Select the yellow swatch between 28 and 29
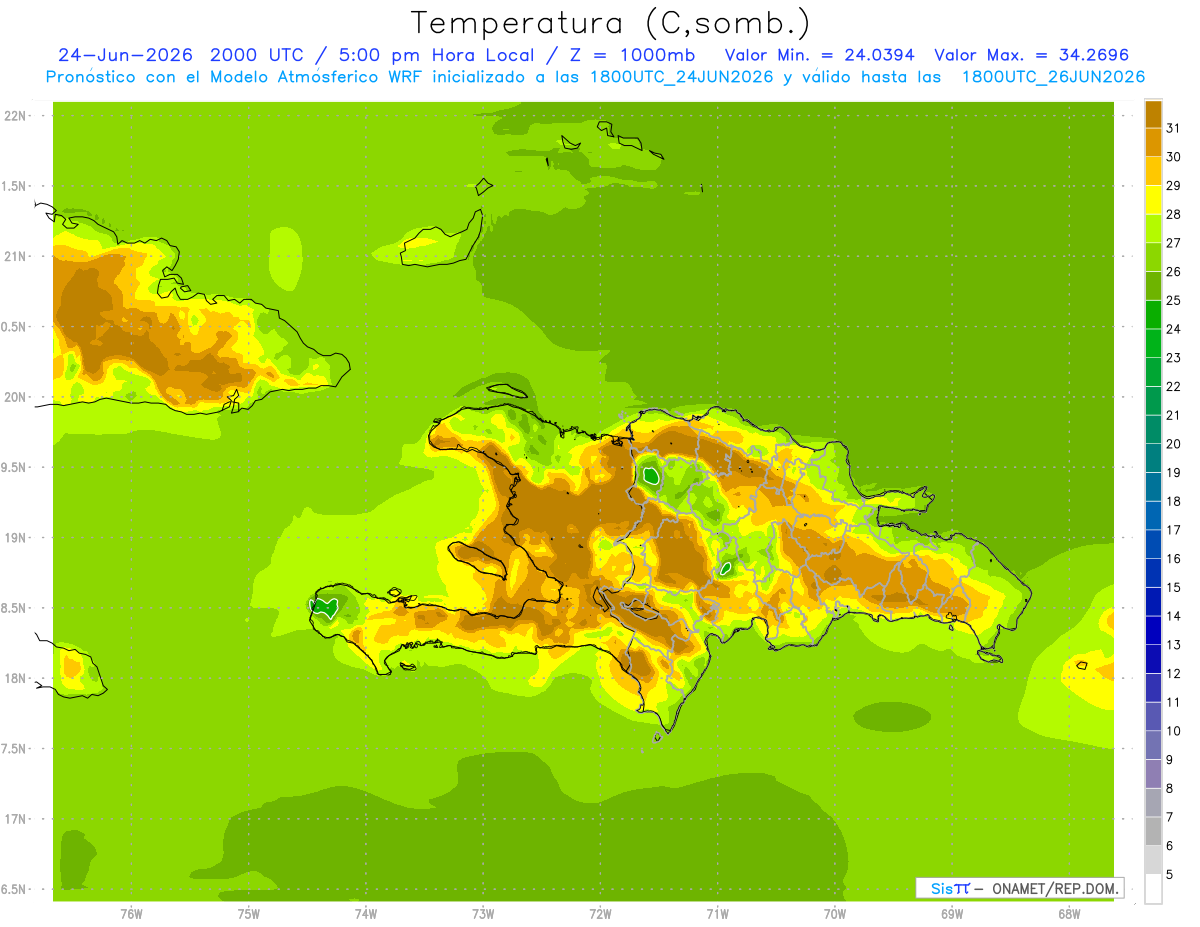 pos(1153,200)
